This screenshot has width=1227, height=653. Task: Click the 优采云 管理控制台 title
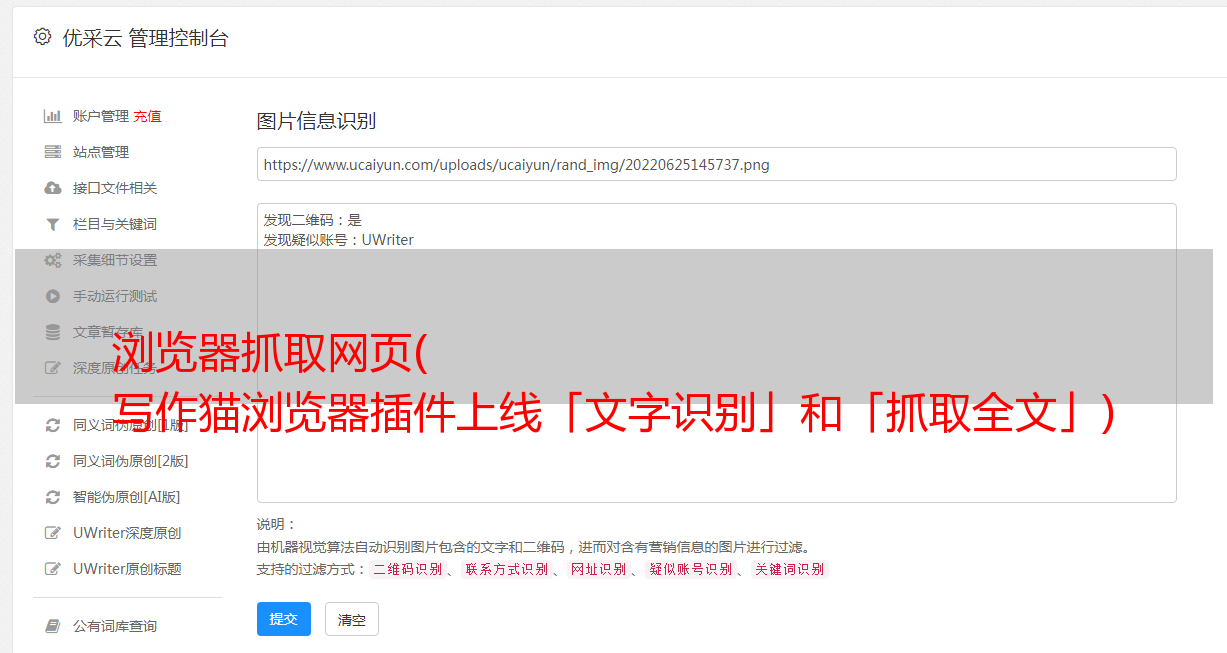[x=145, y=38]
